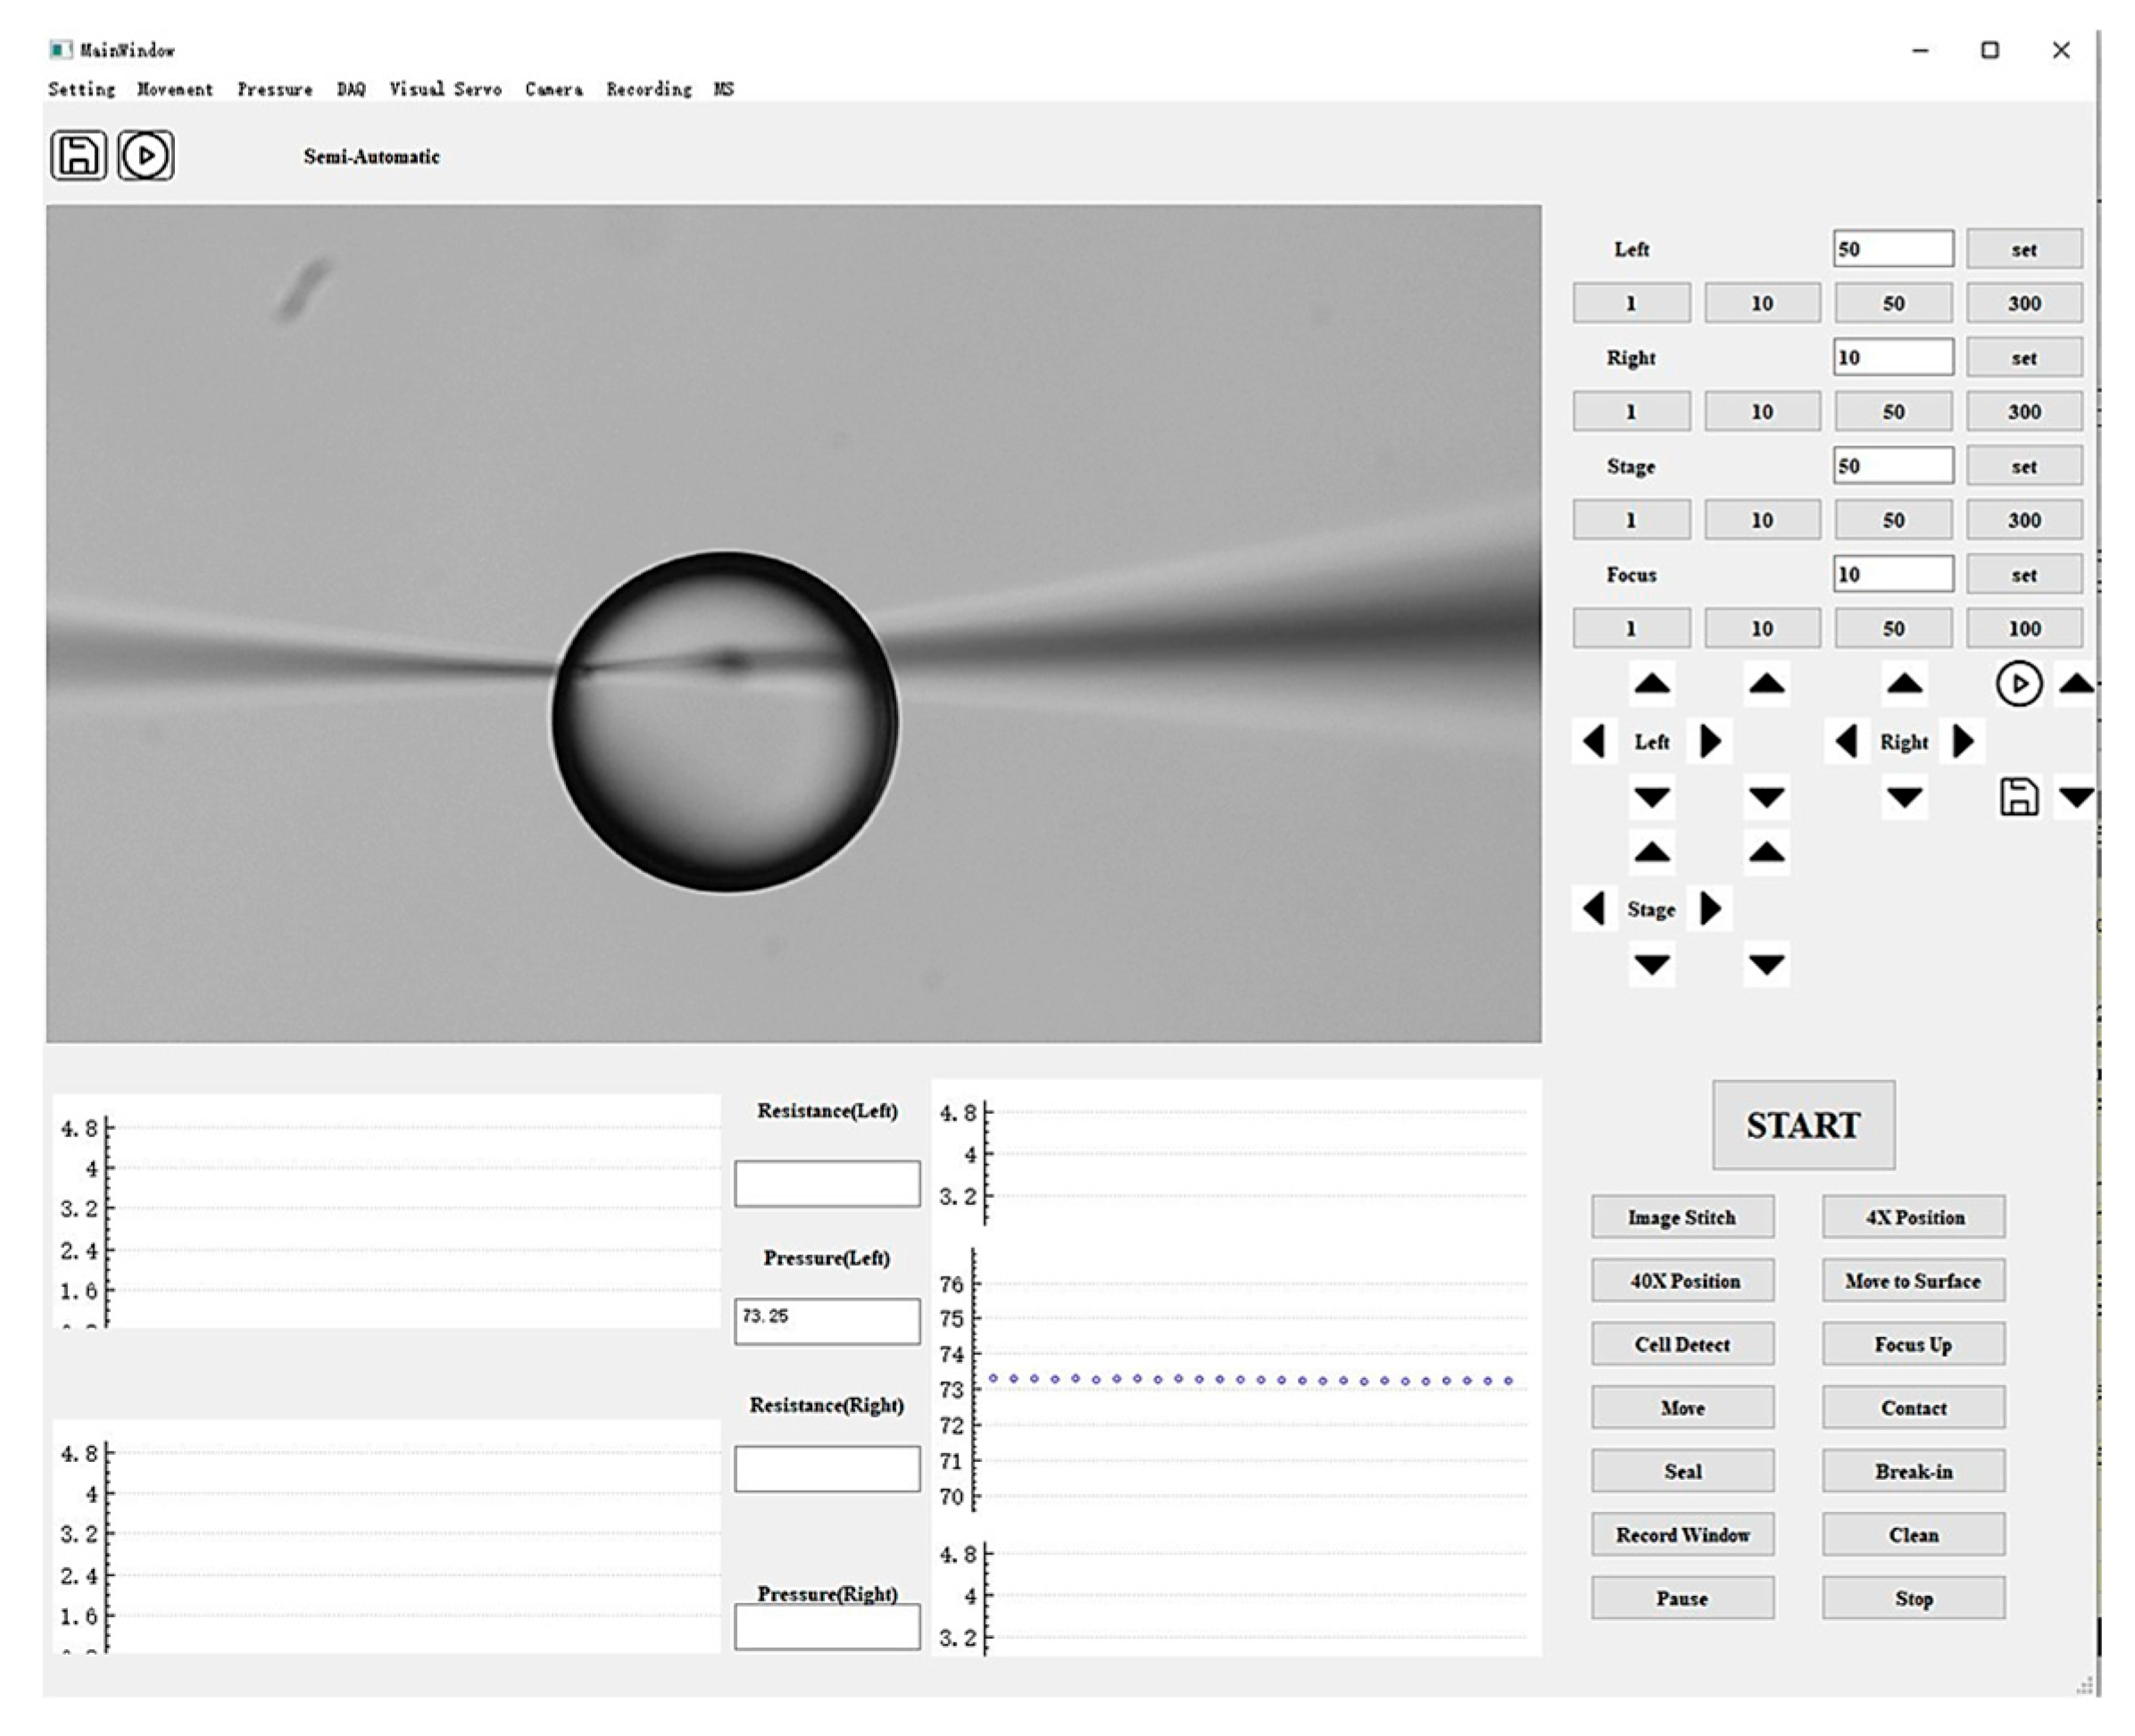Click circled play icon beside Right arrows
Screen dimensions: 2135x1736
pos(2018,684)
